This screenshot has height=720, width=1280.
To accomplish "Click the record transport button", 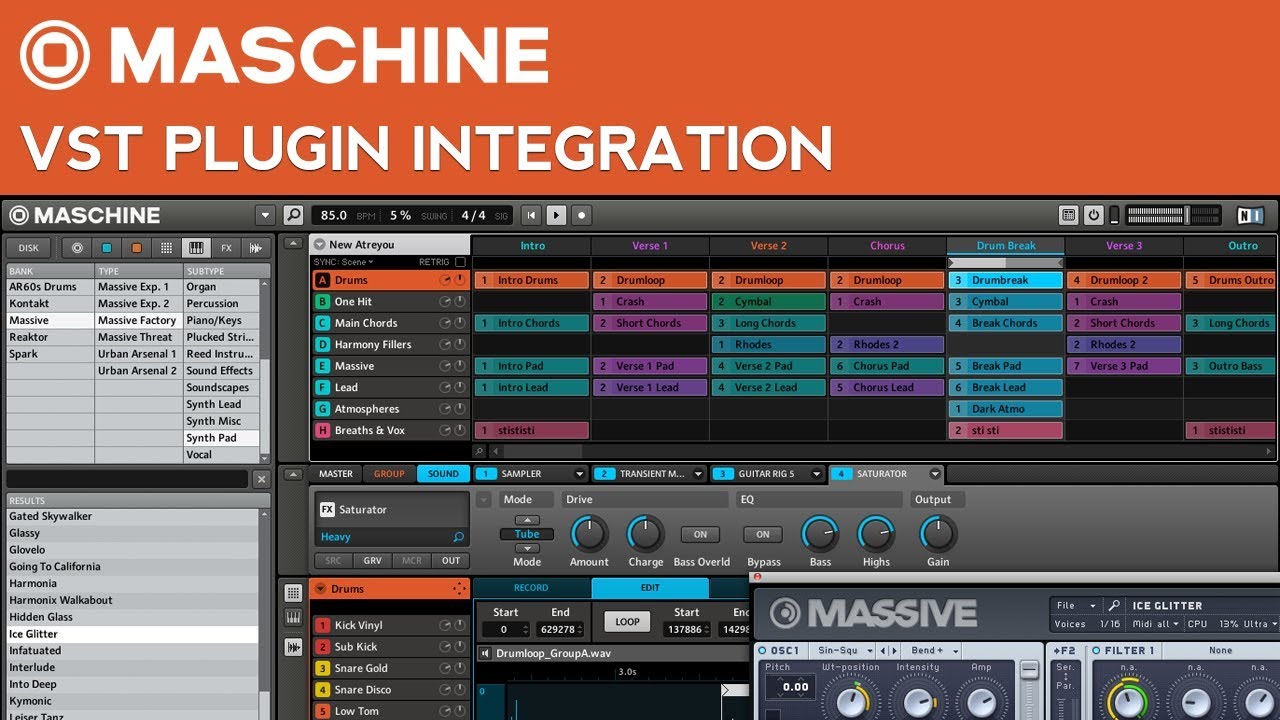I will point(581,215).
